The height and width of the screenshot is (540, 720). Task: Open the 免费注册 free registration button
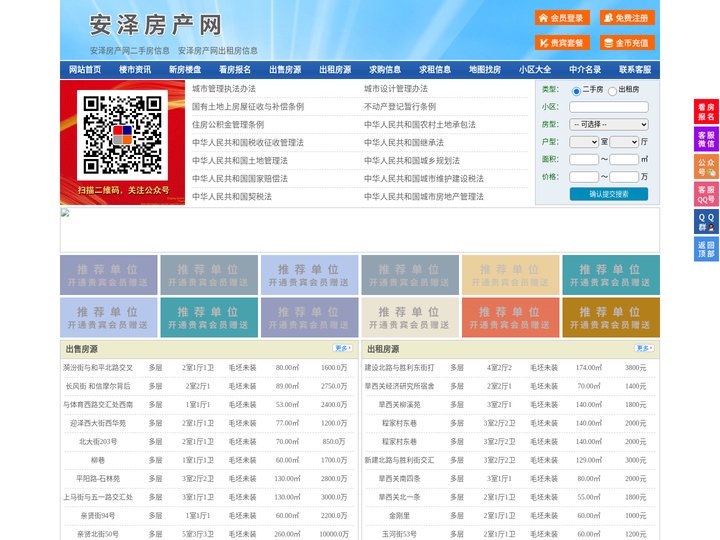click(627, 18)
